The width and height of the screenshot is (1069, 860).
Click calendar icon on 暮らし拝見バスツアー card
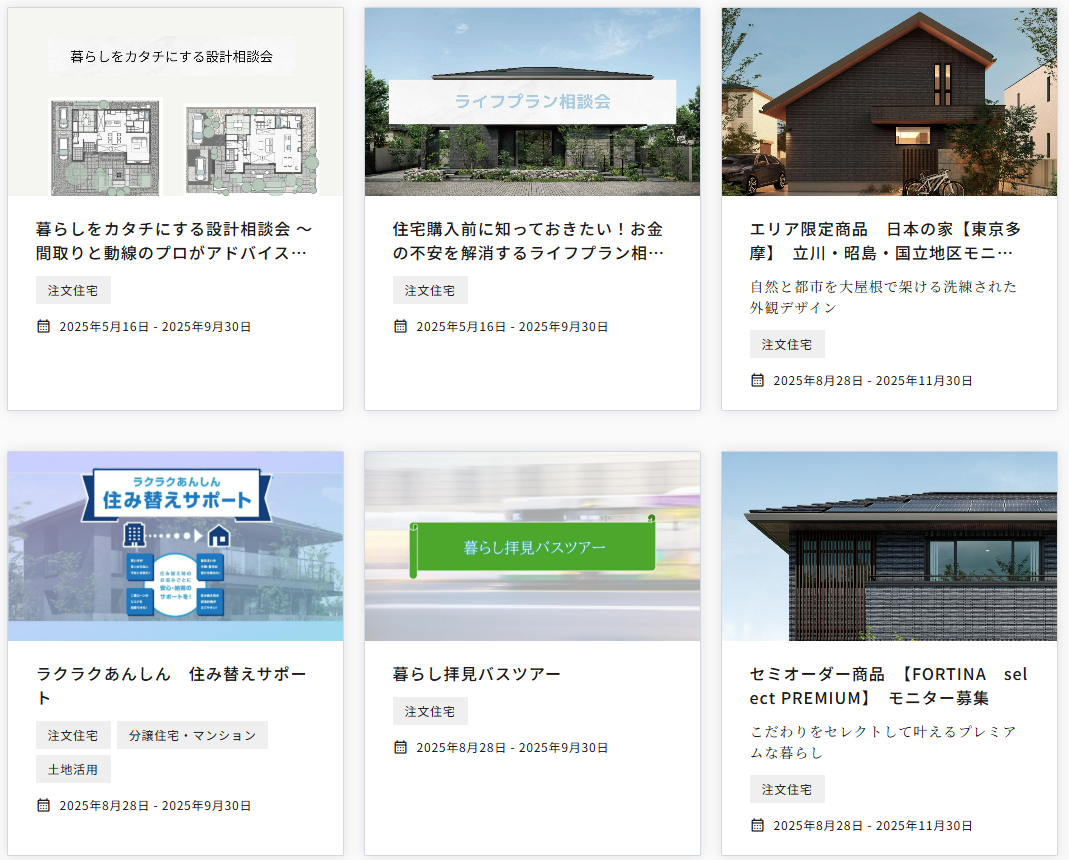(400, 747)
